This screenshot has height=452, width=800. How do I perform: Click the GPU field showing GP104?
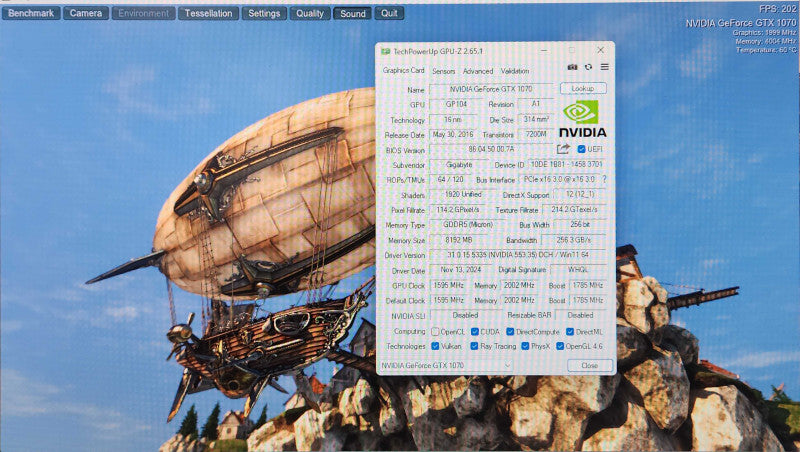(454, 104)
